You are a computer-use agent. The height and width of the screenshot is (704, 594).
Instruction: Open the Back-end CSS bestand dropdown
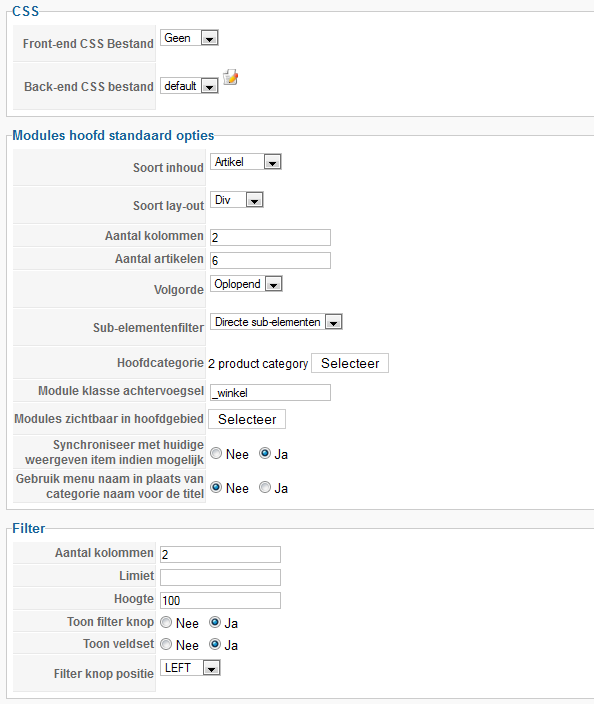[x=189, y=85]
